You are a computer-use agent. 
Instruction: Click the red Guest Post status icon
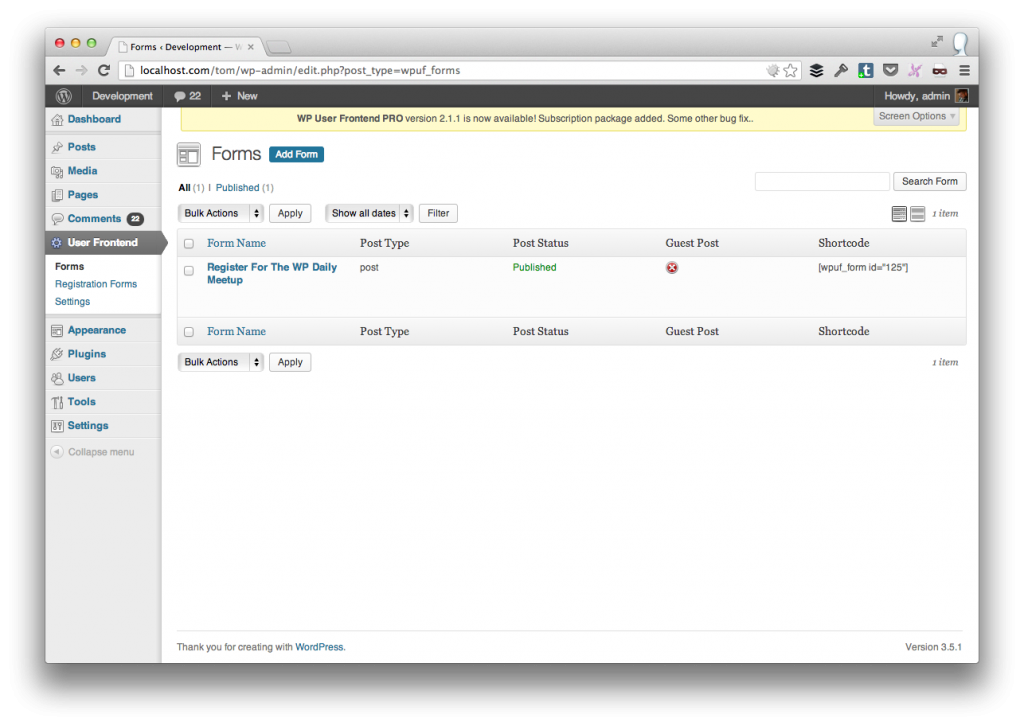tap(672, 268)
